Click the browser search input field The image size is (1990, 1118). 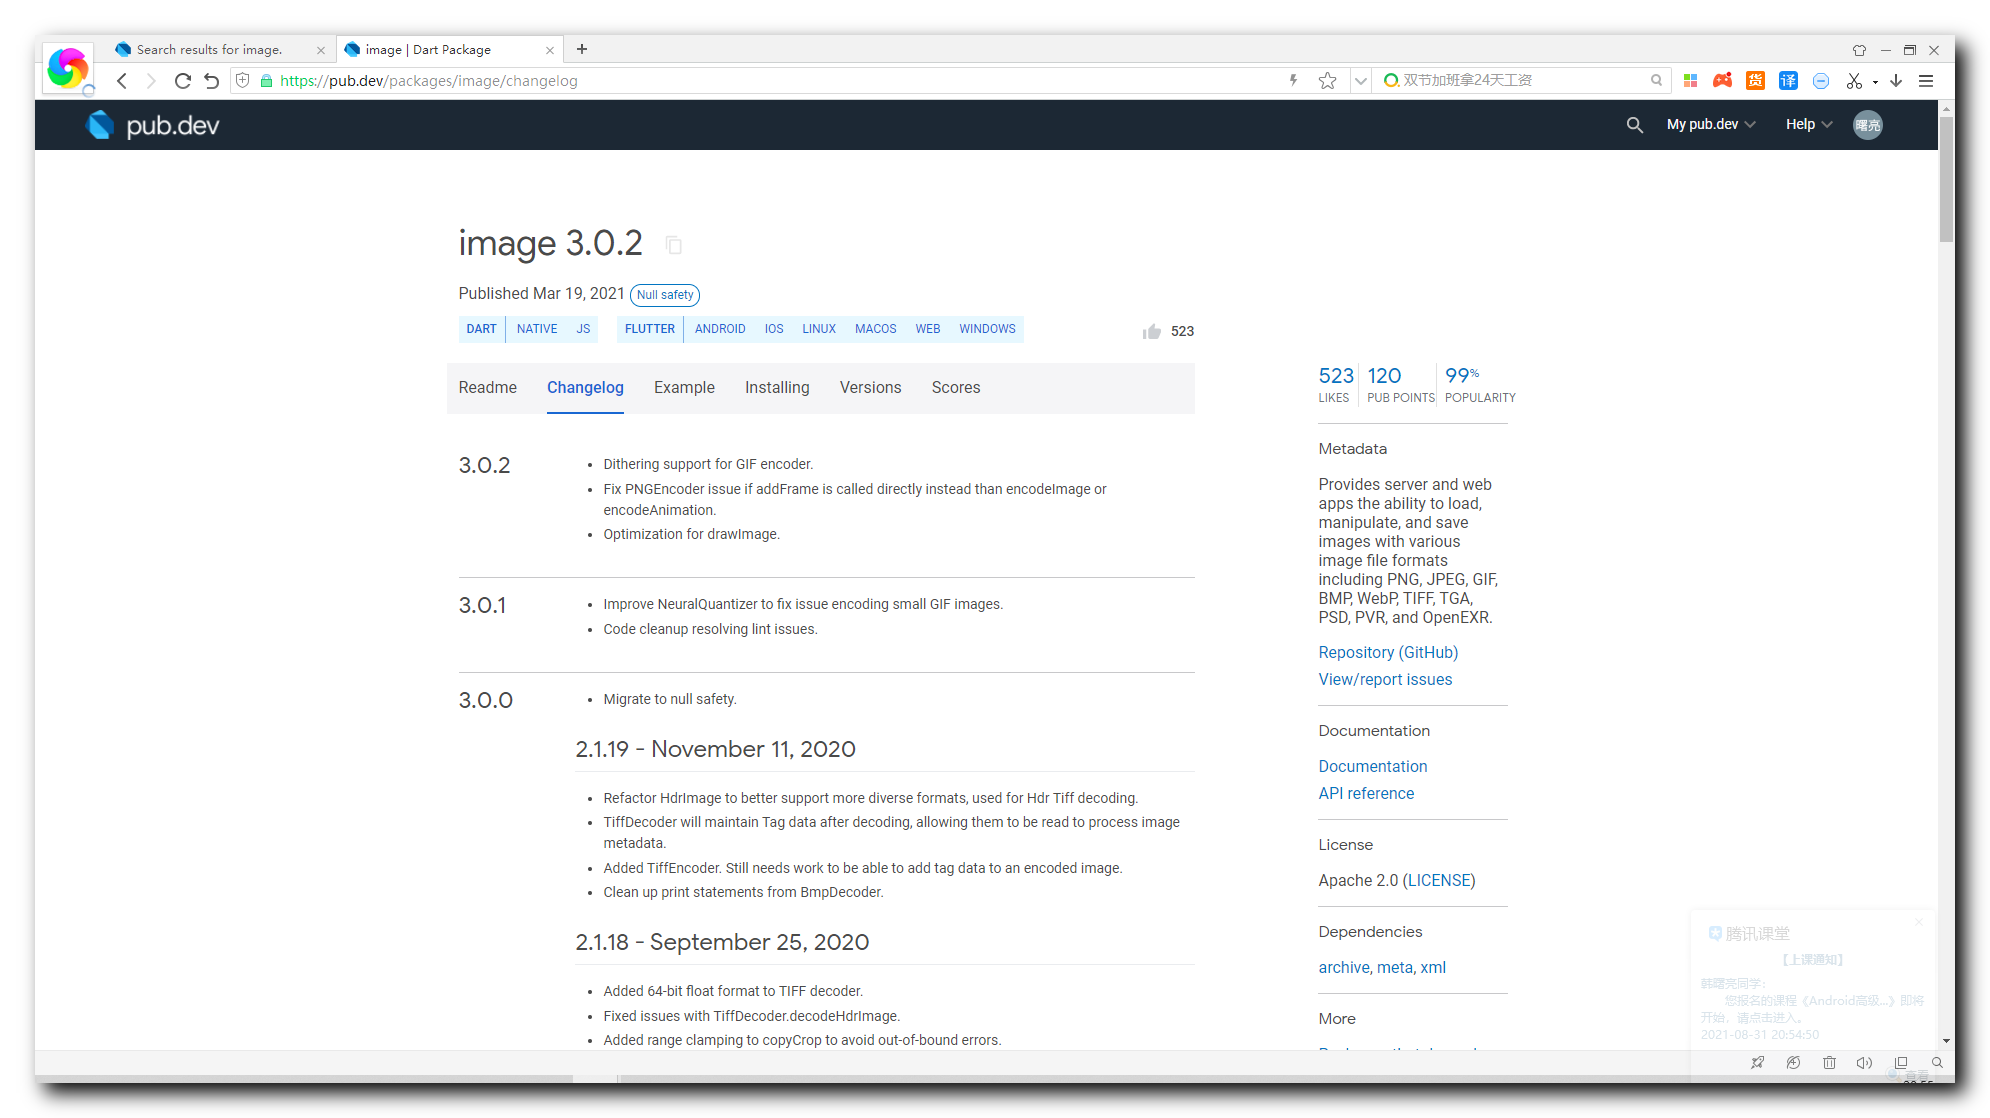pyautogui.click(x=1520, y=80)
